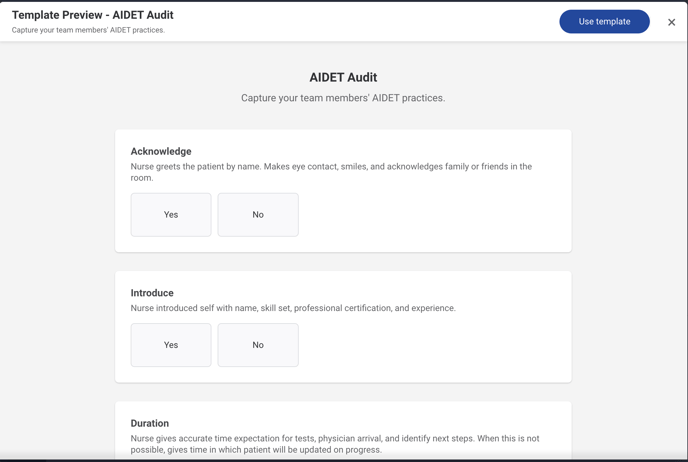
Task: Click the centered AIDET Audit form heading
Action: coord(343,77)
